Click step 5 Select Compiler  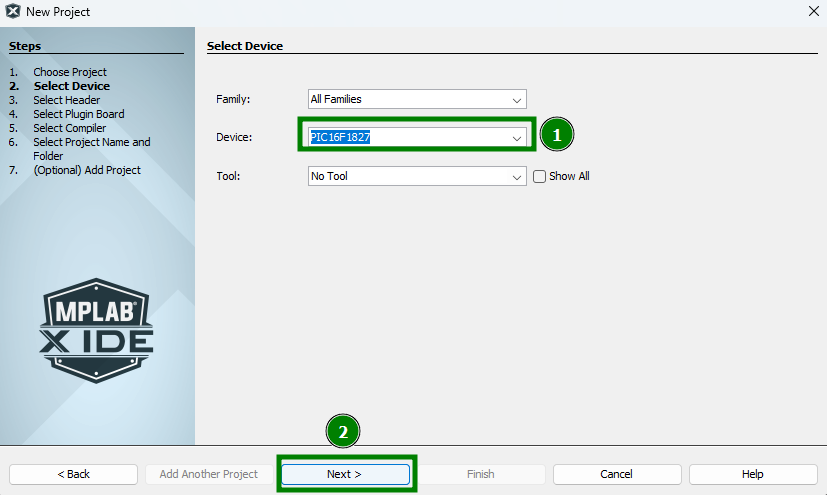click(70, 128)
